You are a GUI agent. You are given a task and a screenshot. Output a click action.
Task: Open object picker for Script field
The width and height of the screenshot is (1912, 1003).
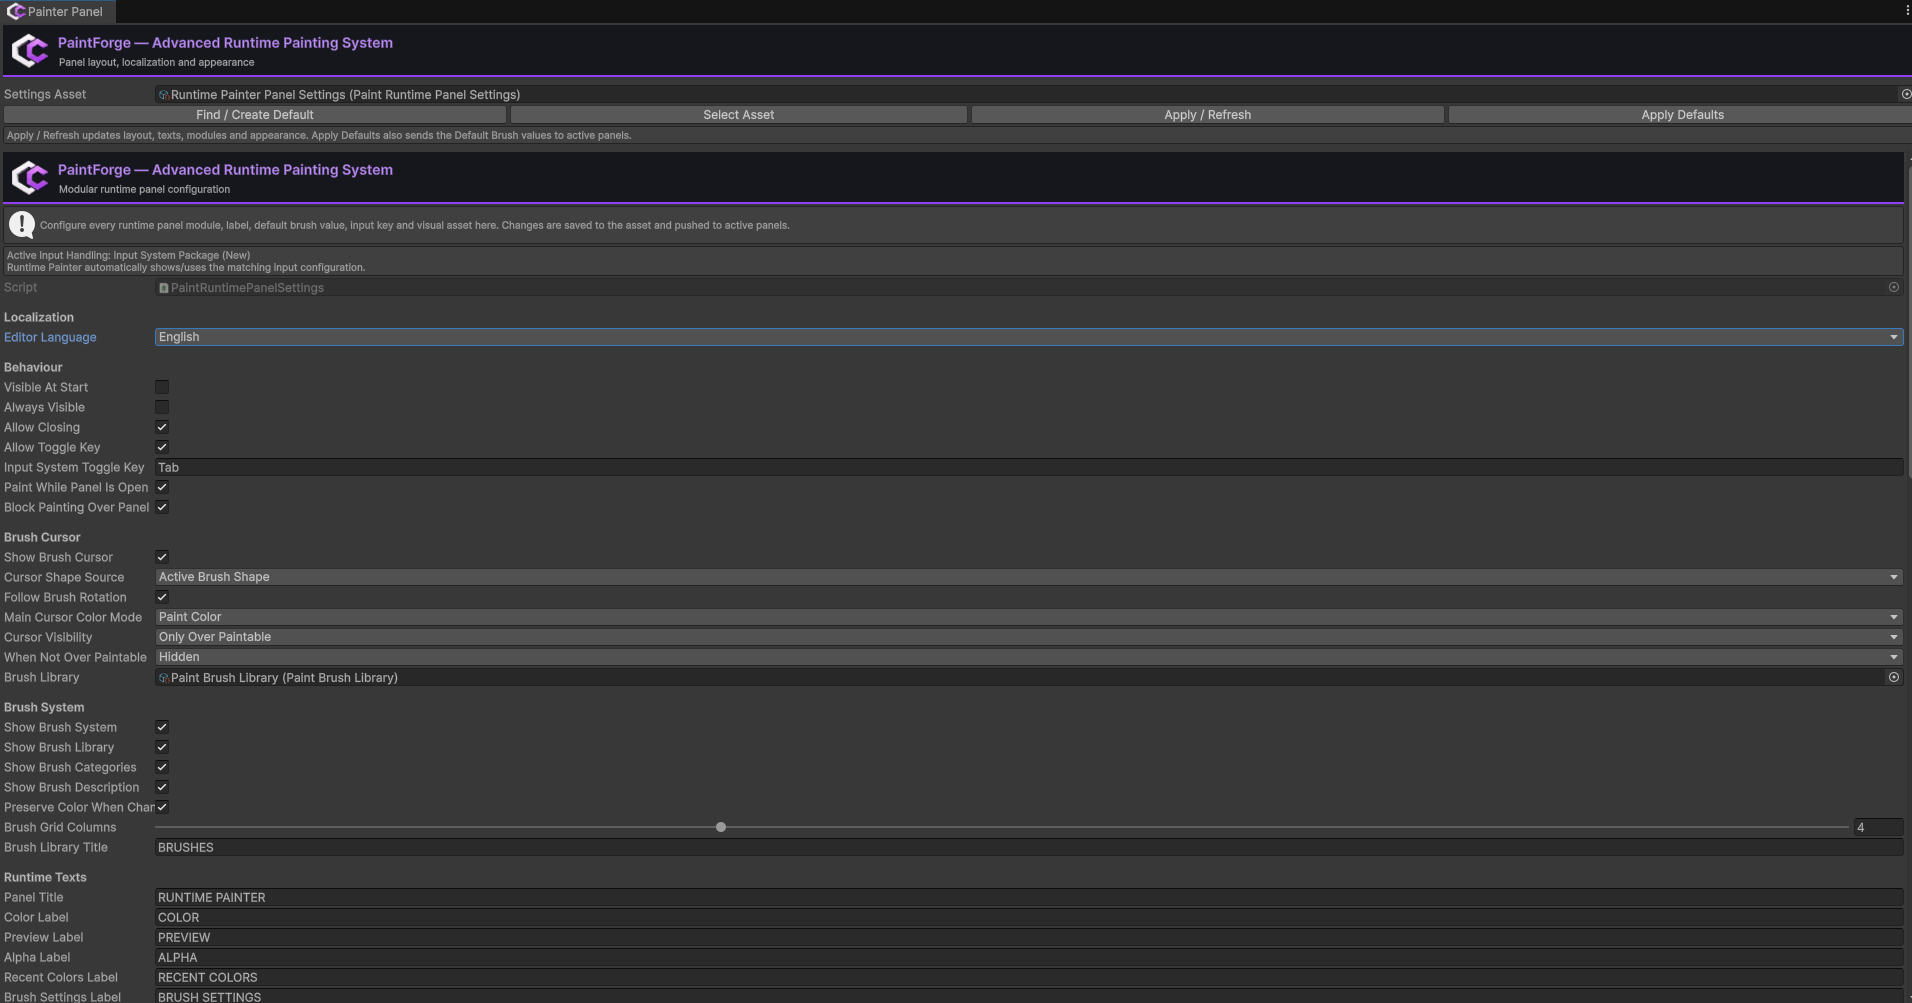[x=1893, y=287]
